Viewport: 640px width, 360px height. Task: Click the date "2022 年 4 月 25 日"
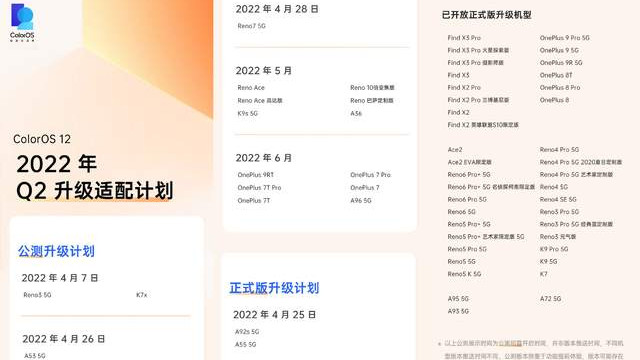pyautogui.click(x=275, y=315)
